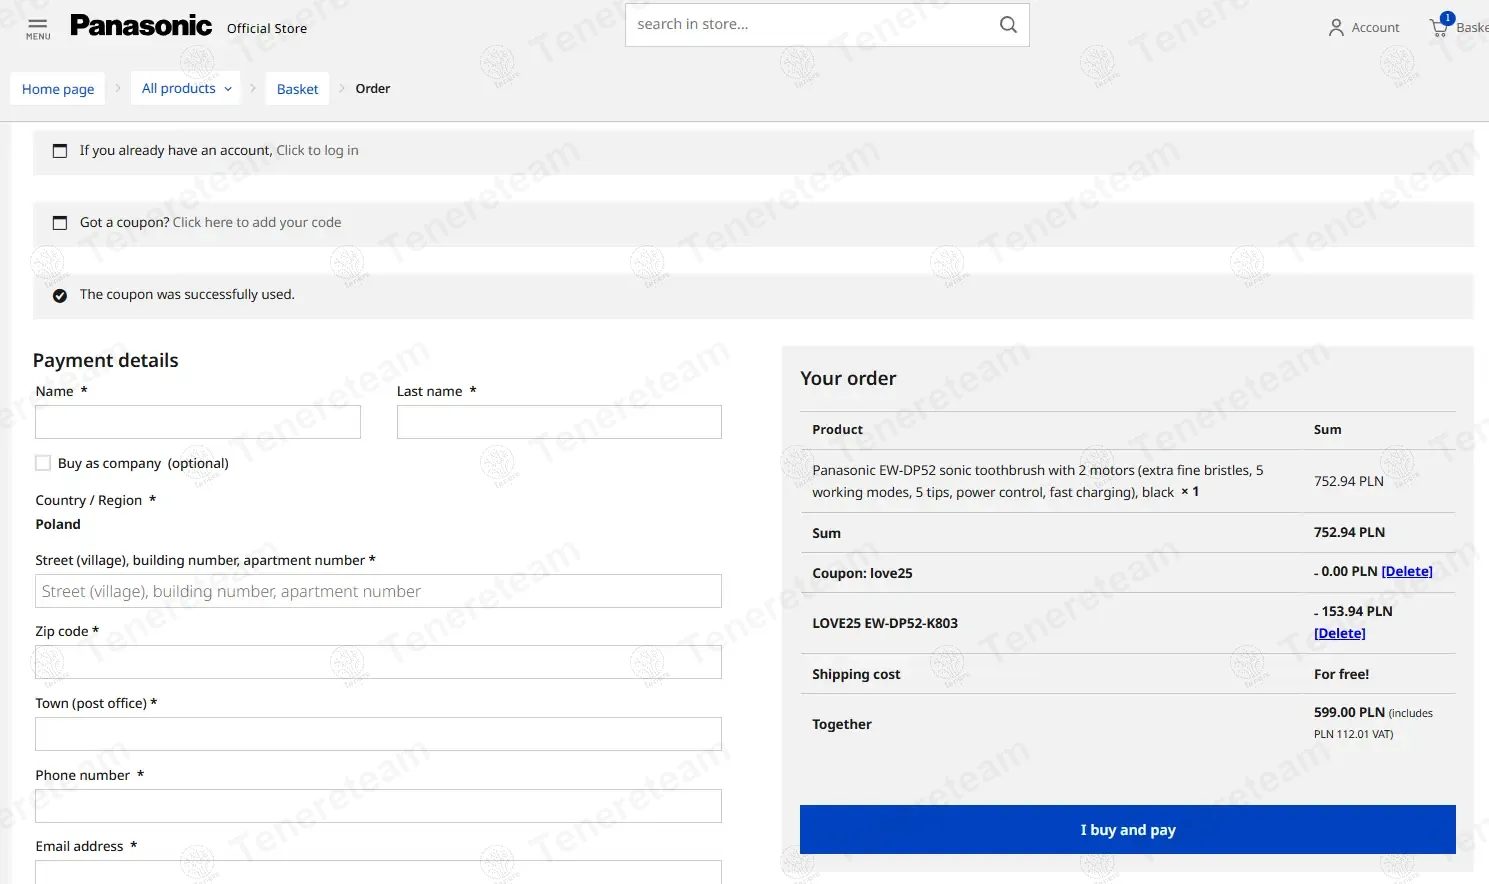The width and height of the screenshot is (1489, 884).
Task: Click the 'Shipping cost' label
Action: coord(856,674)
